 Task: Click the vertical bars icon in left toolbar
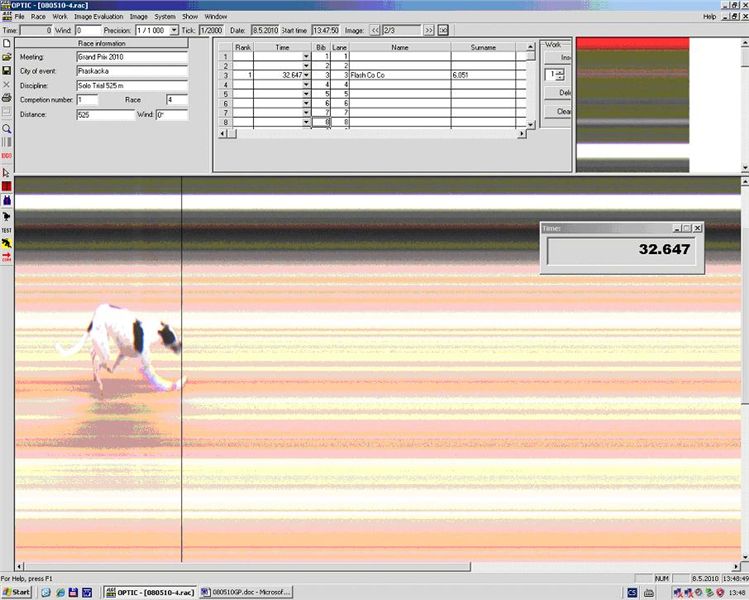(7, 142)
